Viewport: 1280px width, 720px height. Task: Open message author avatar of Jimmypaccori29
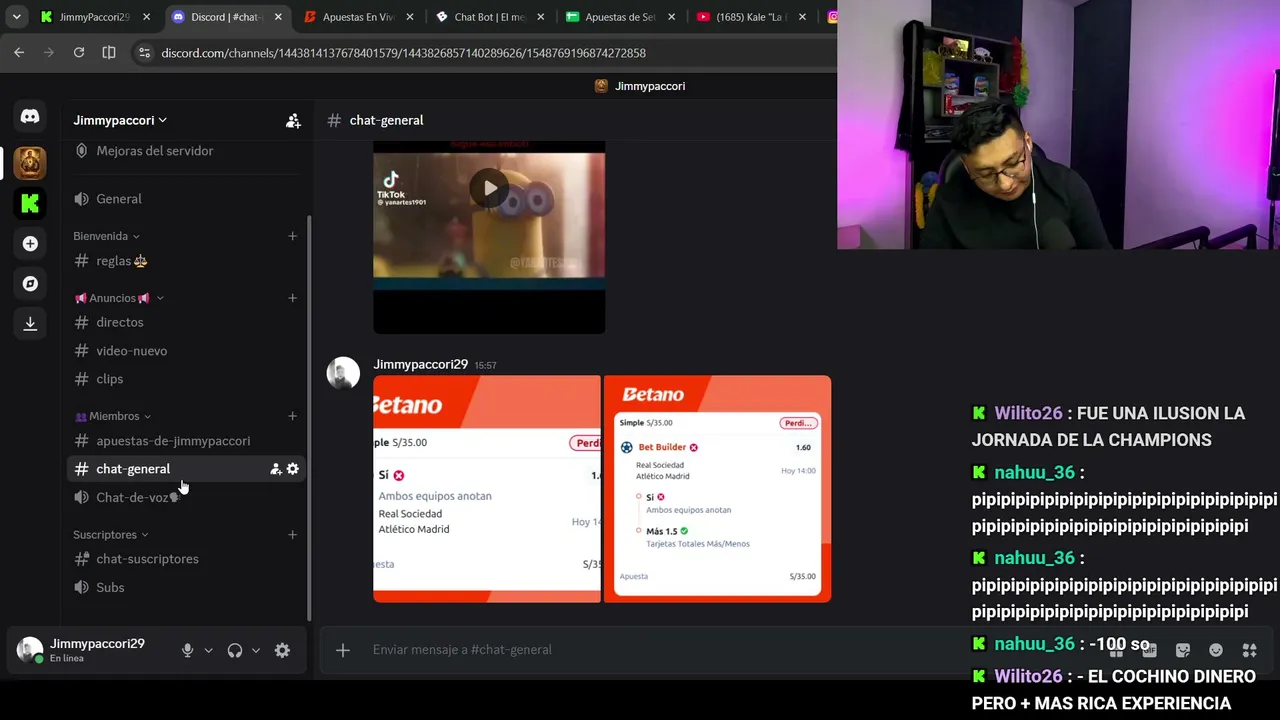pos(343,373)
